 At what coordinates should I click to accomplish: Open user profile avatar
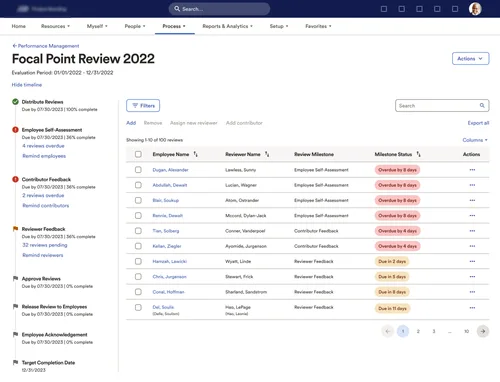(475, 9)
